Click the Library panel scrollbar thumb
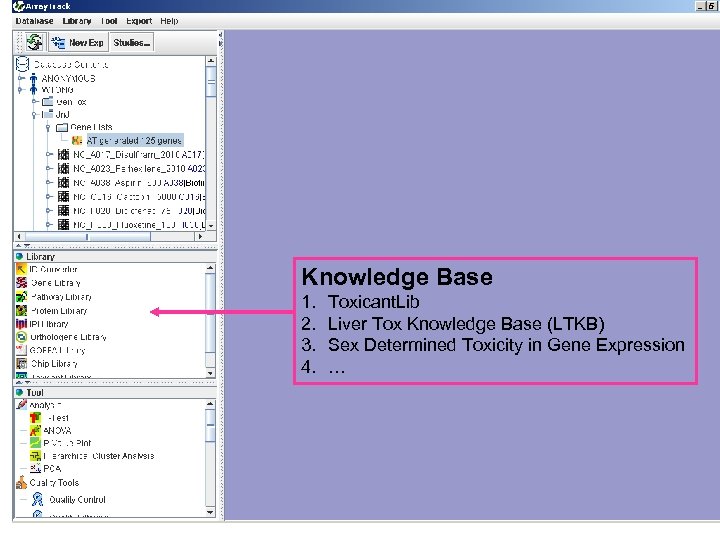The image size is (720, 540). [x=210, y=314]
